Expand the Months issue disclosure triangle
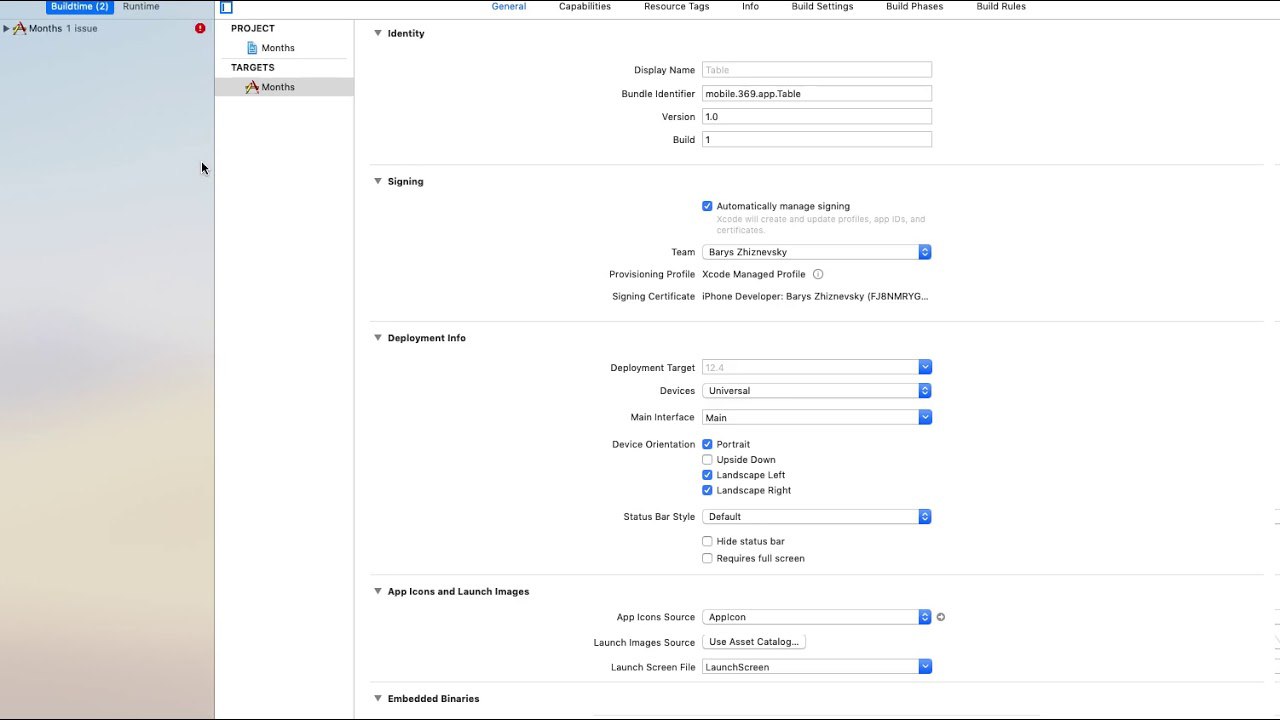Screen dimensions: 1280x720 tap(6, 28)
